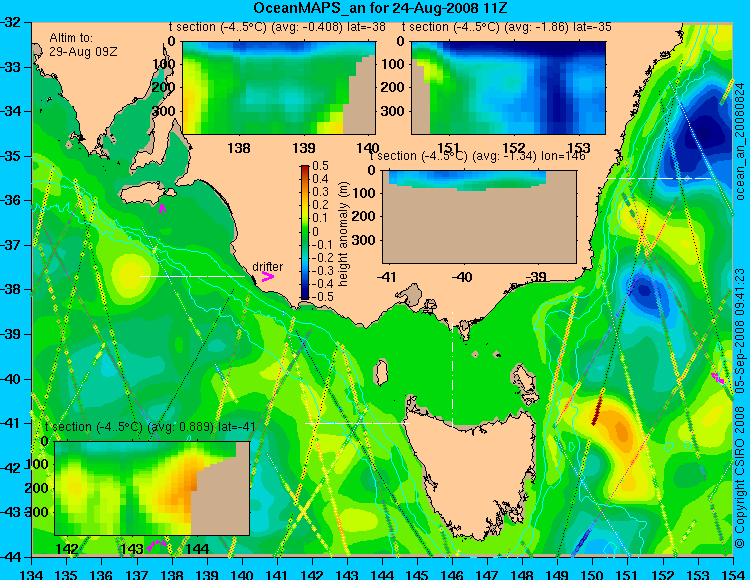Select the 'Altim to: 29-Aug 09Z' note
Screen dimensions: 750x580
tap(84, 44)
